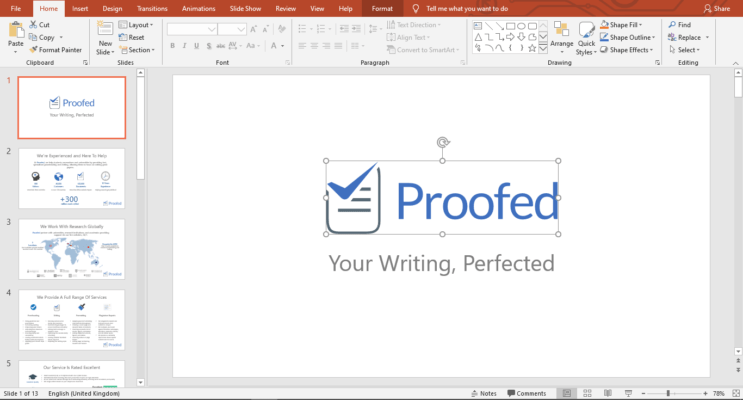The width and height of the screenshot is (743, 400).
Task: Click the Cut scissors button
Action: click(39, 25)
